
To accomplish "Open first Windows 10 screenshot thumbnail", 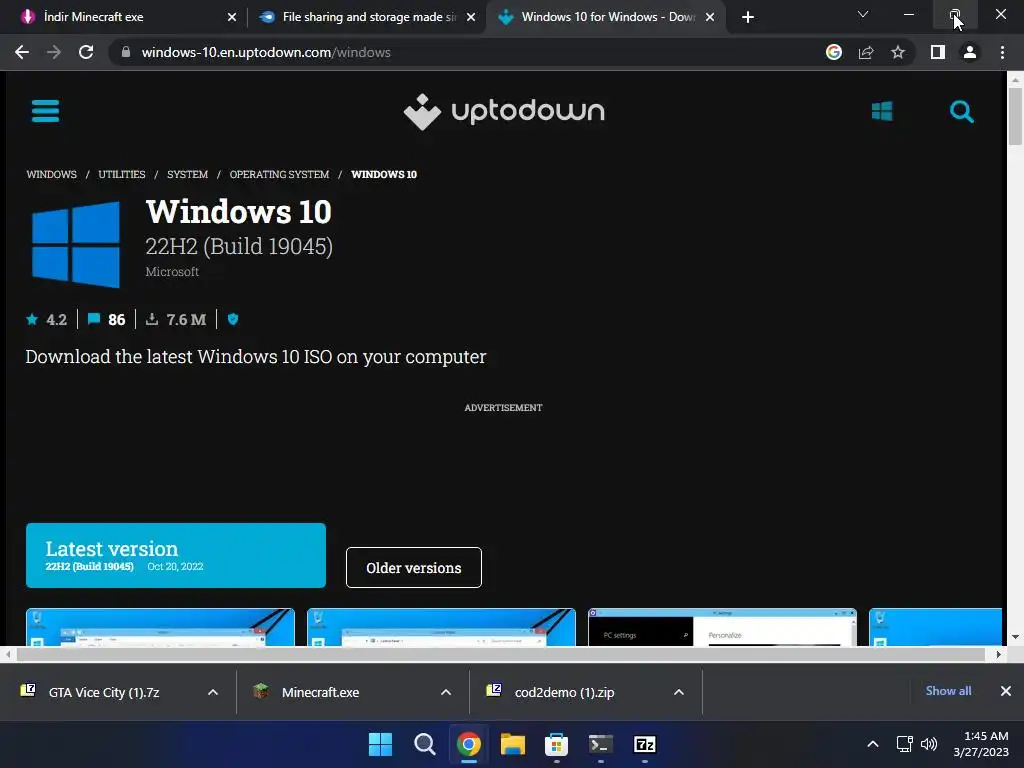I will pyautogui.click(x=160, y=627).
